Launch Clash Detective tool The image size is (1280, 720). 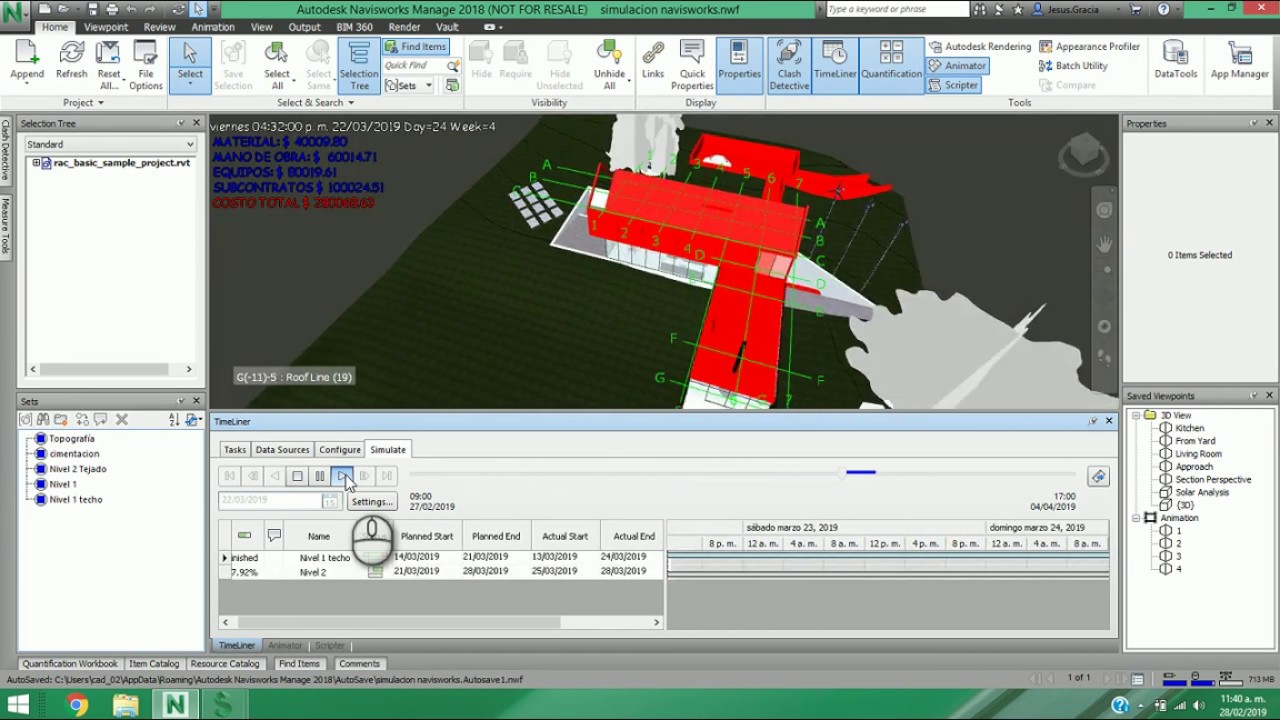pos(789,65)
